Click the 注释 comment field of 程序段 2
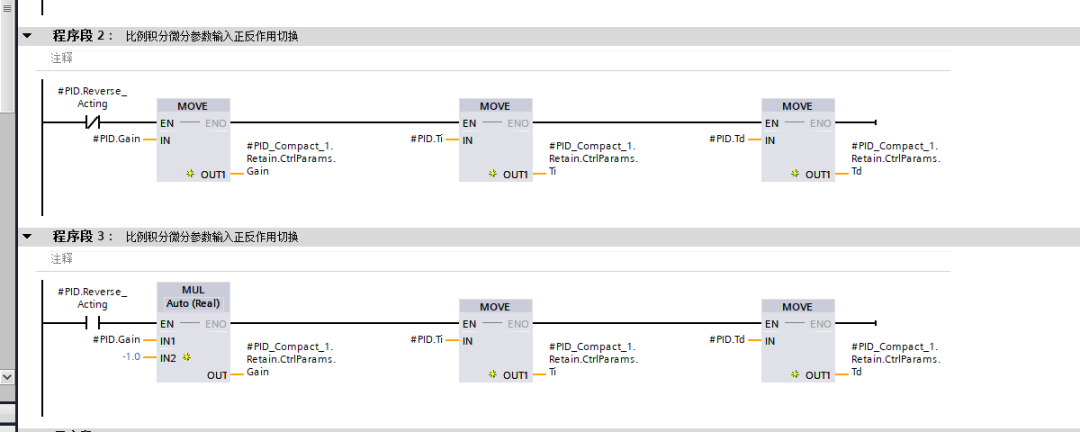 493,59
